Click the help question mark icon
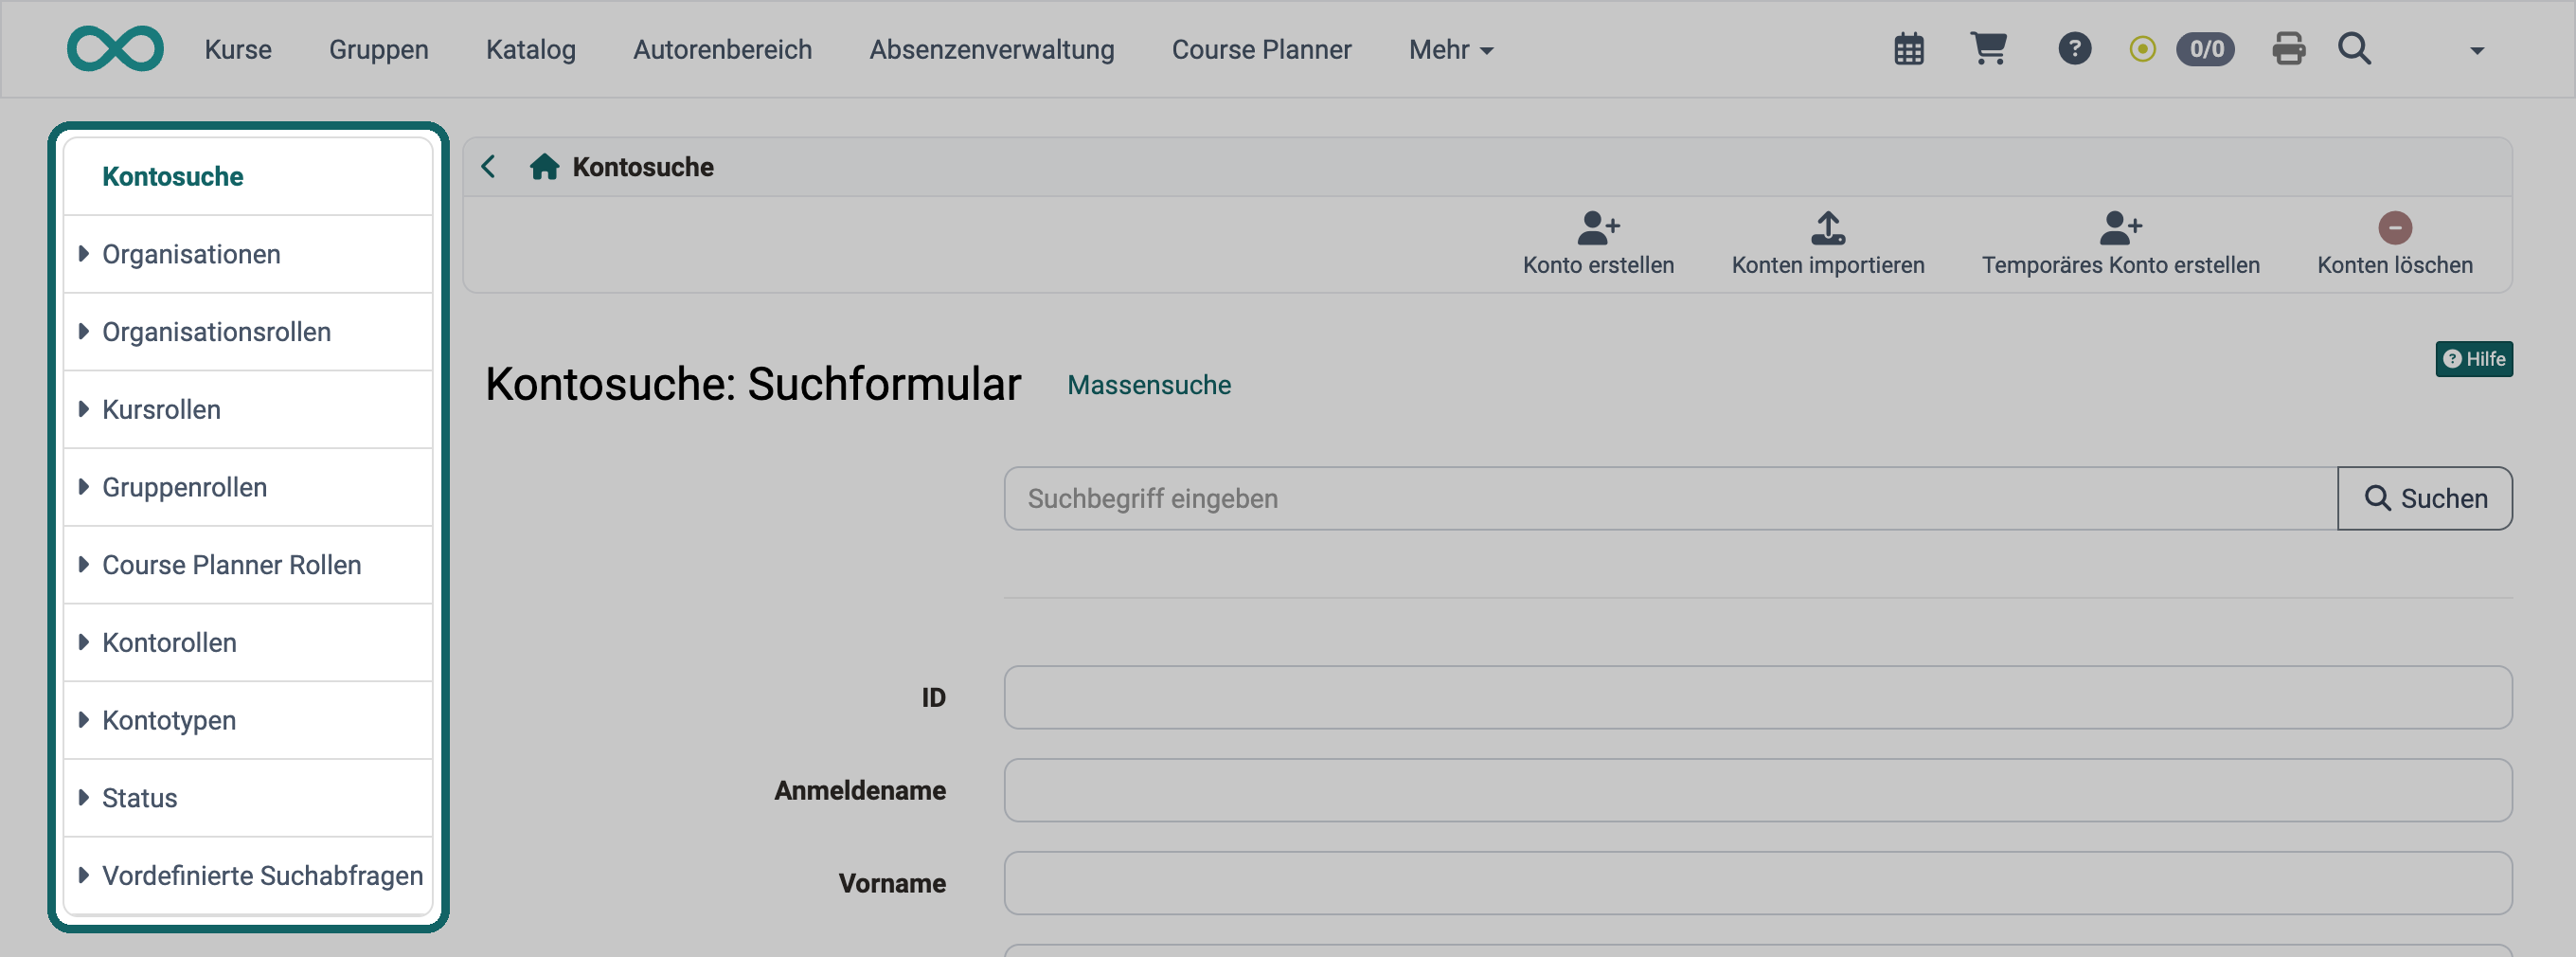Viewport: 2576px width, 957px height. pos(2075,48)
